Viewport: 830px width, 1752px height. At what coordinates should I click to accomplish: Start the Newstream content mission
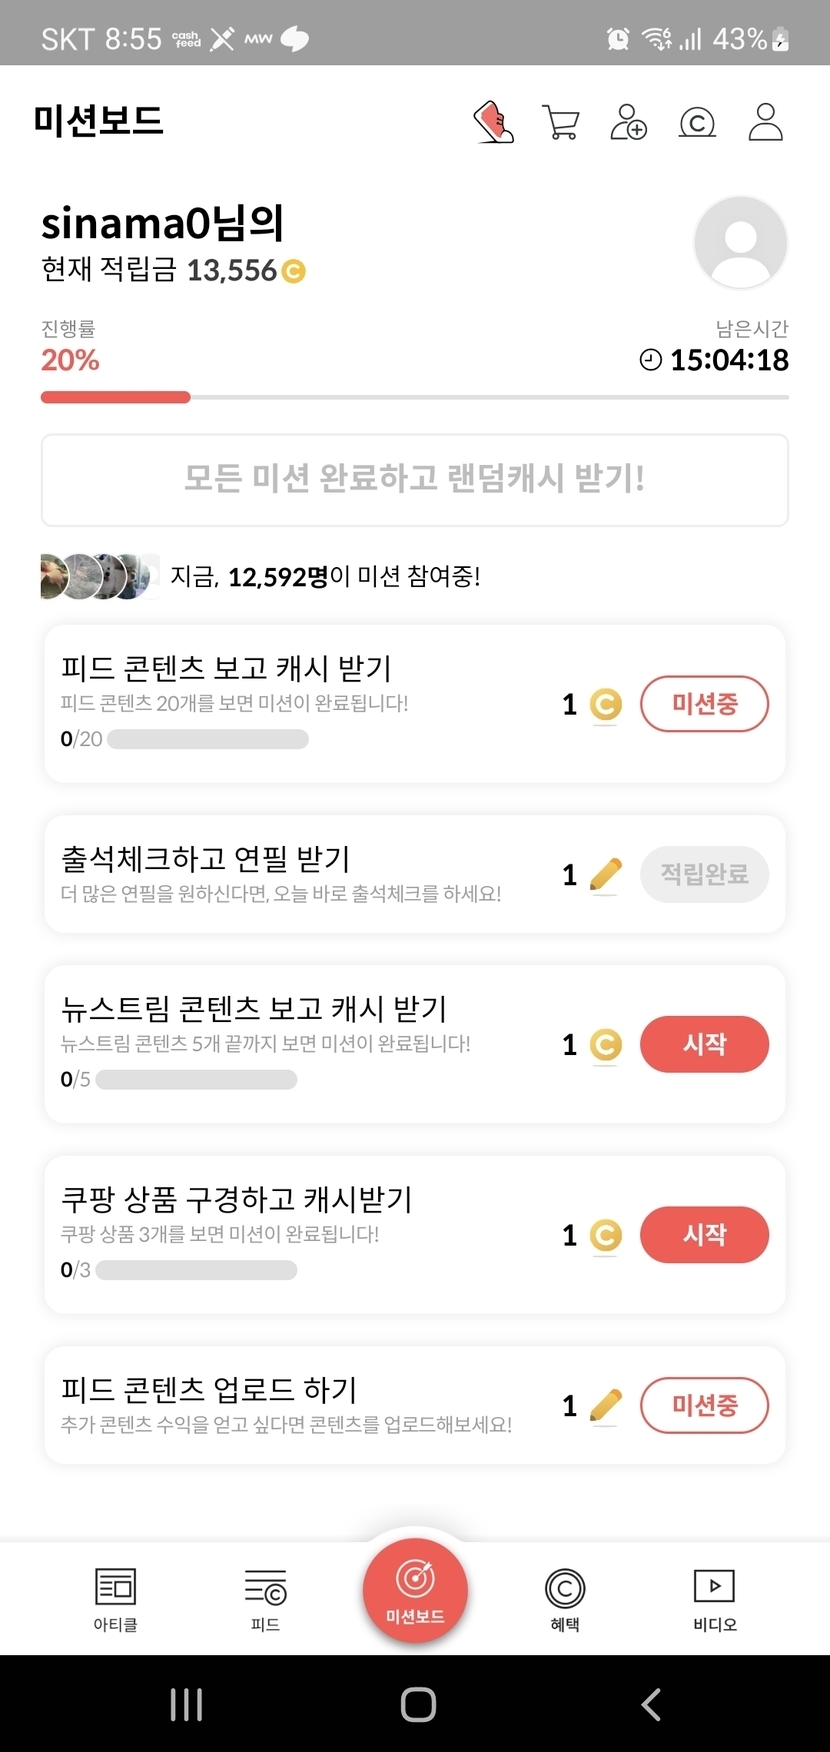[704, 1044]
